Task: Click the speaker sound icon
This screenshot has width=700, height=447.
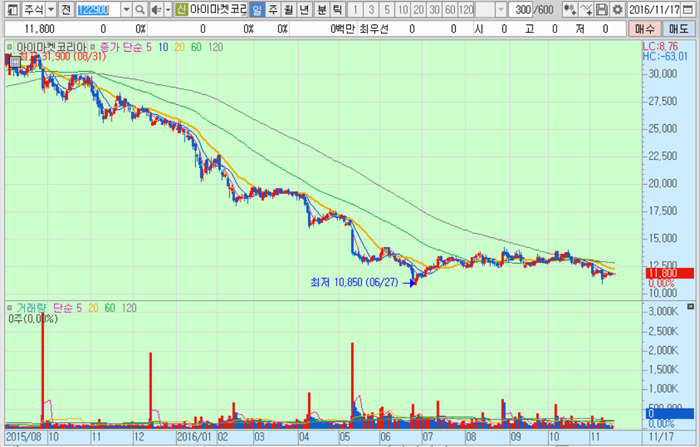Action: (x=154, y=9)
